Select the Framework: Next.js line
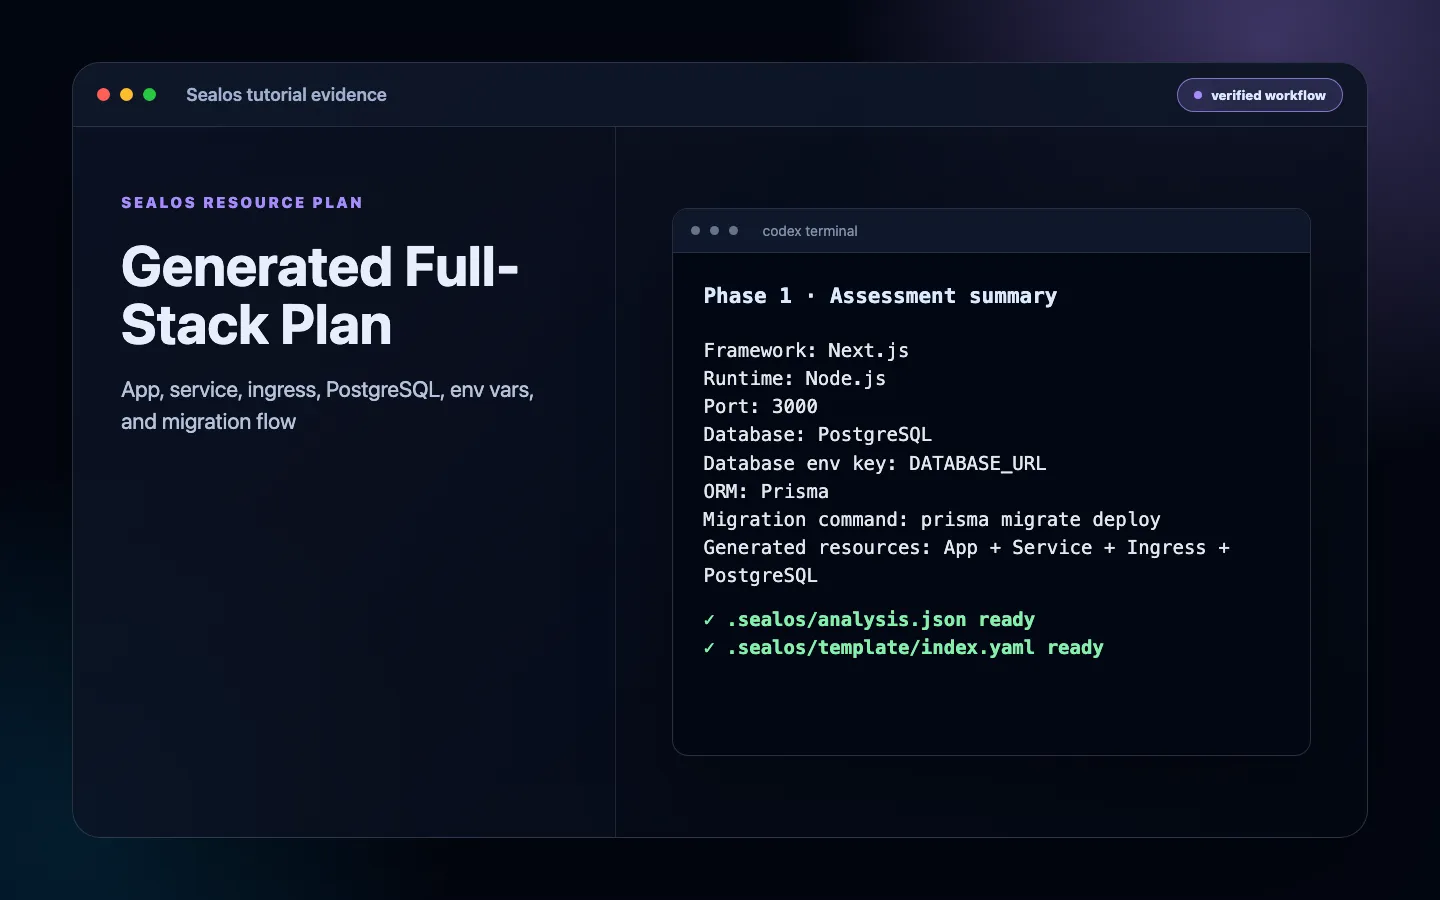 click(x=806, y=350)
